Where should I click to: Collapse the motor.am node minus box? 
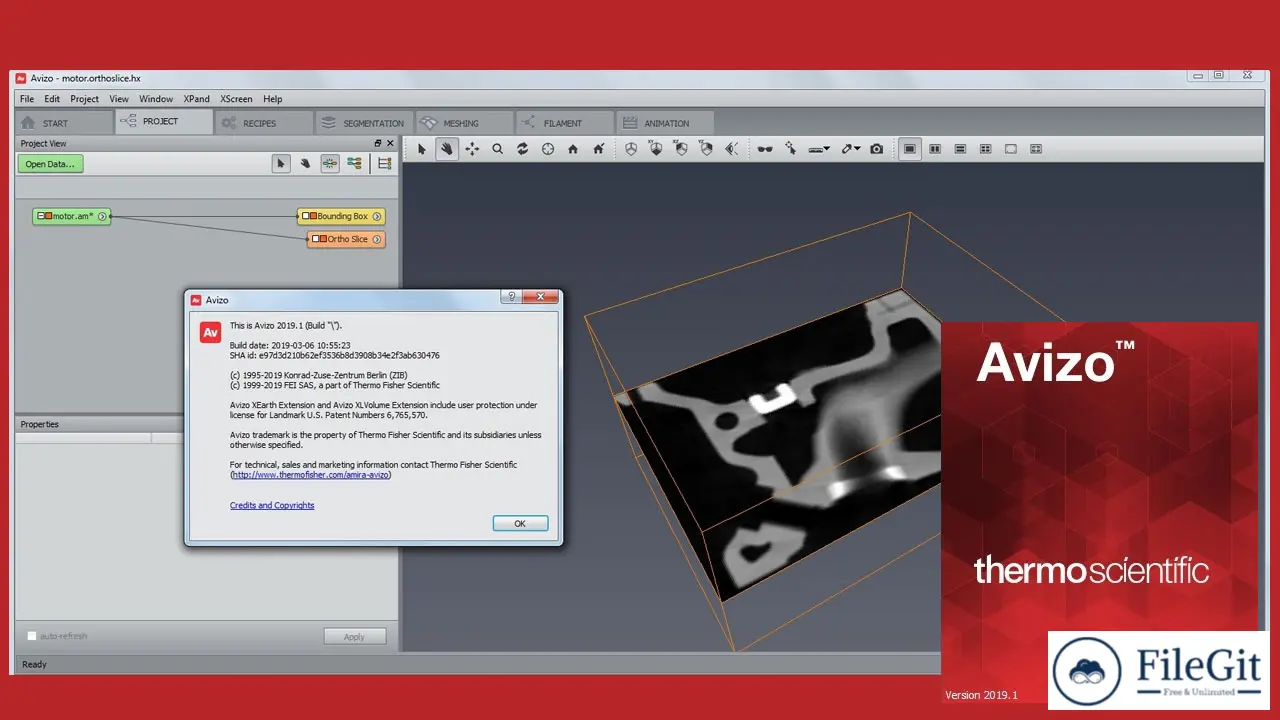41,216
